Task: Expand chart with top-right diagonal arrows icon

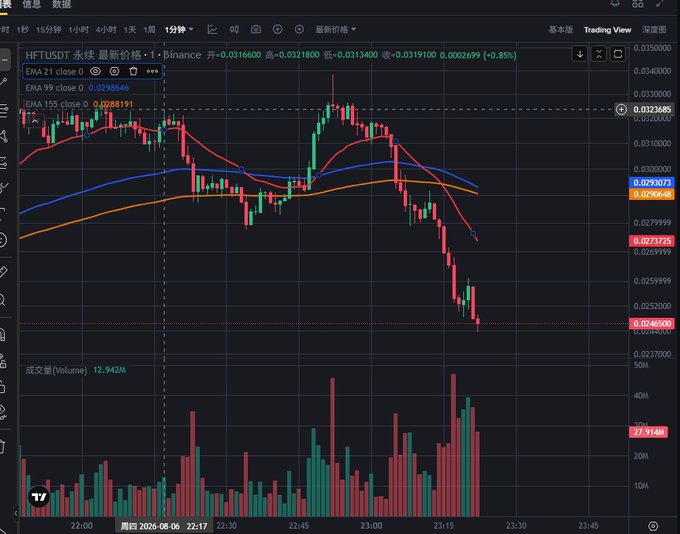Action: click(x=660, y=3)
